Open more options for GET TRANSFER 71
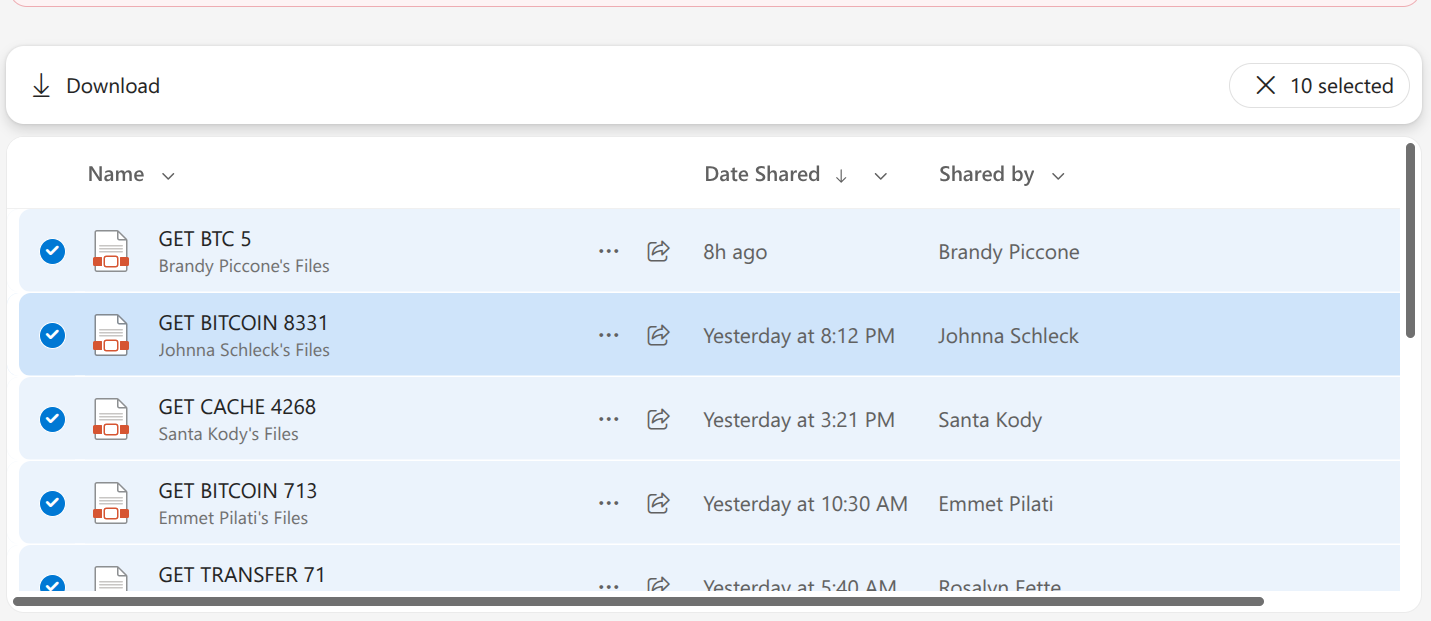Screen dimensions: 1431x621 pyautogui.click(x=609, y=587)
